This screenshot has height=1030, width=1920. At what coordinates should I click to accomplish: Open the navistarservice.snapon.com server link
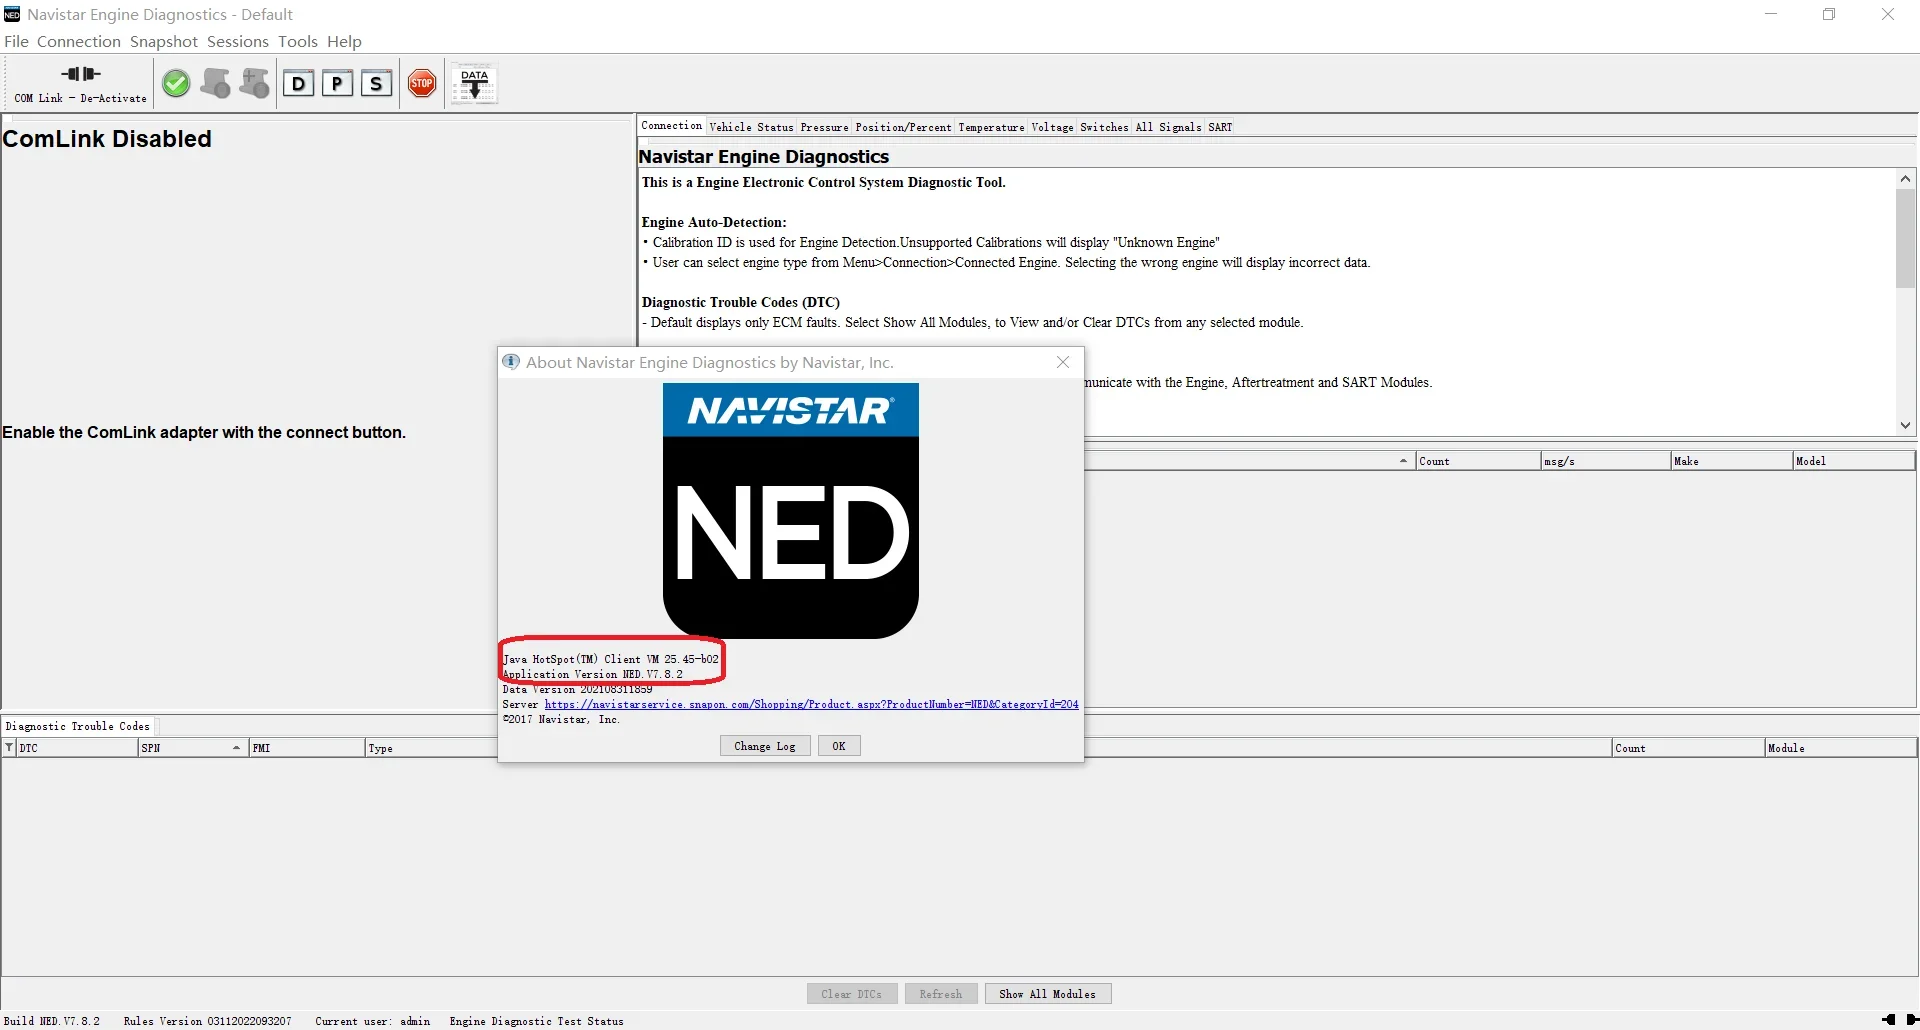[x=811, y=704]
